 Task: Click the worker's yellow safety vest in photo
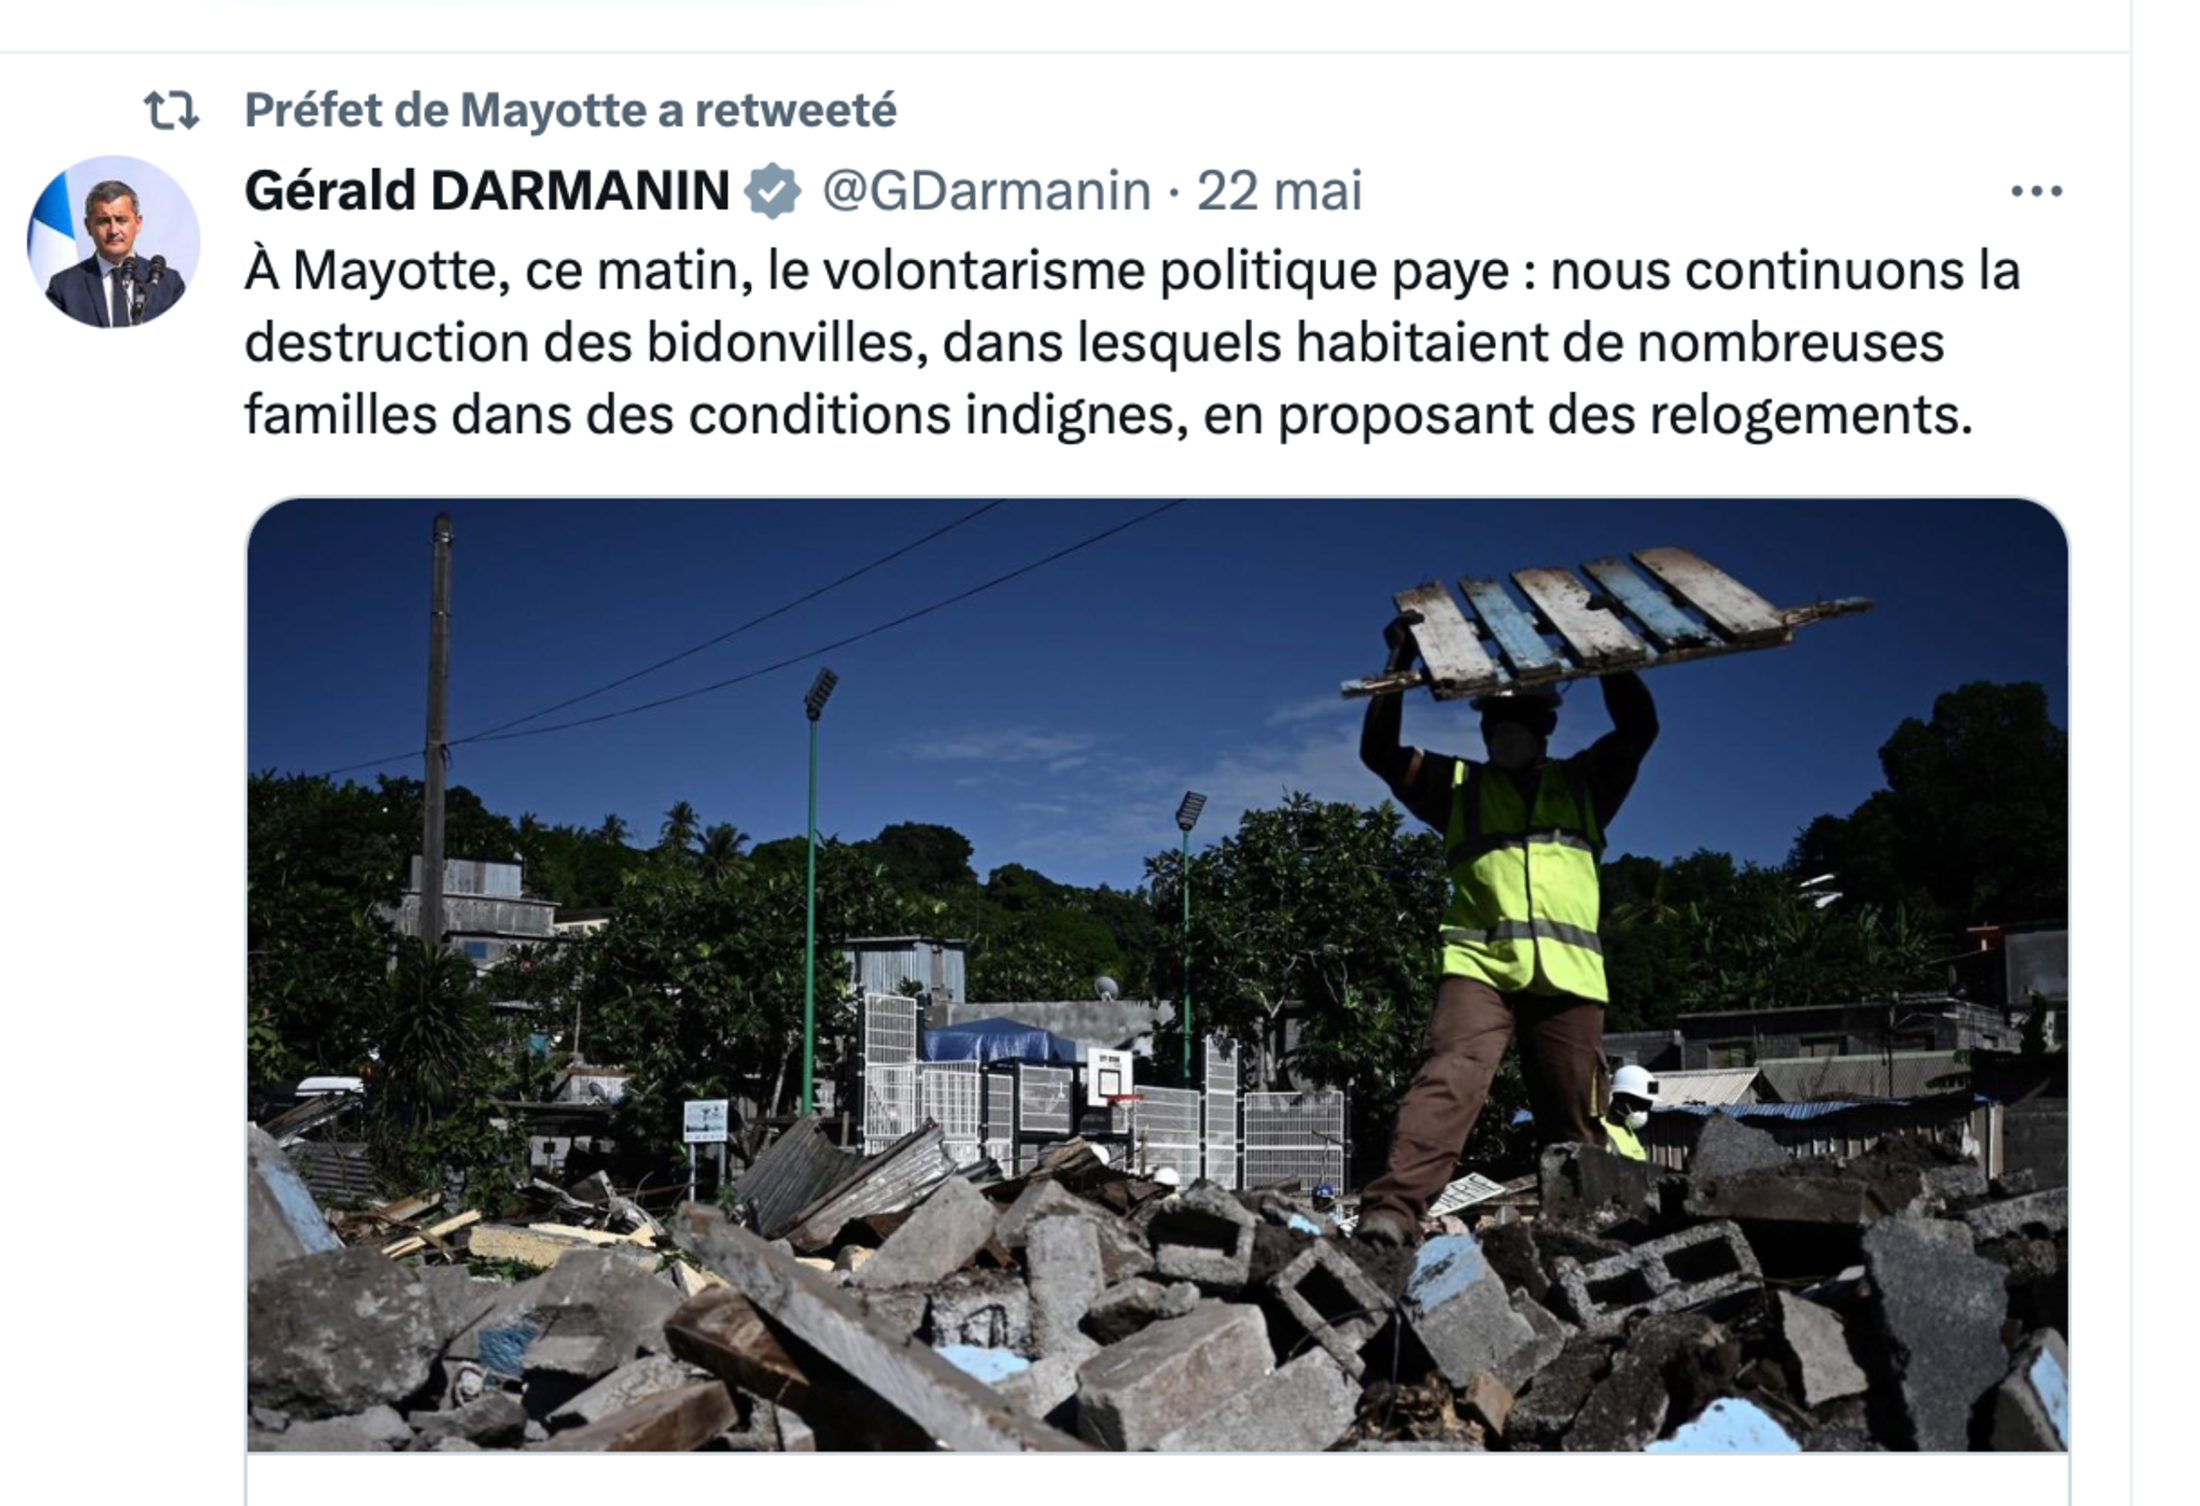pos(1522,880)
